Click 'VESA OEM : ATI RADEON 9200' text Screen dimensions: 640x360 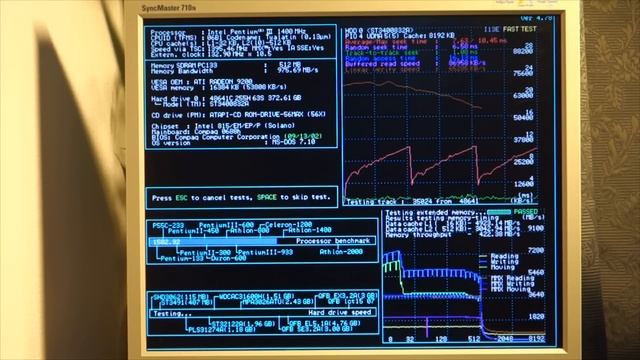202,82
